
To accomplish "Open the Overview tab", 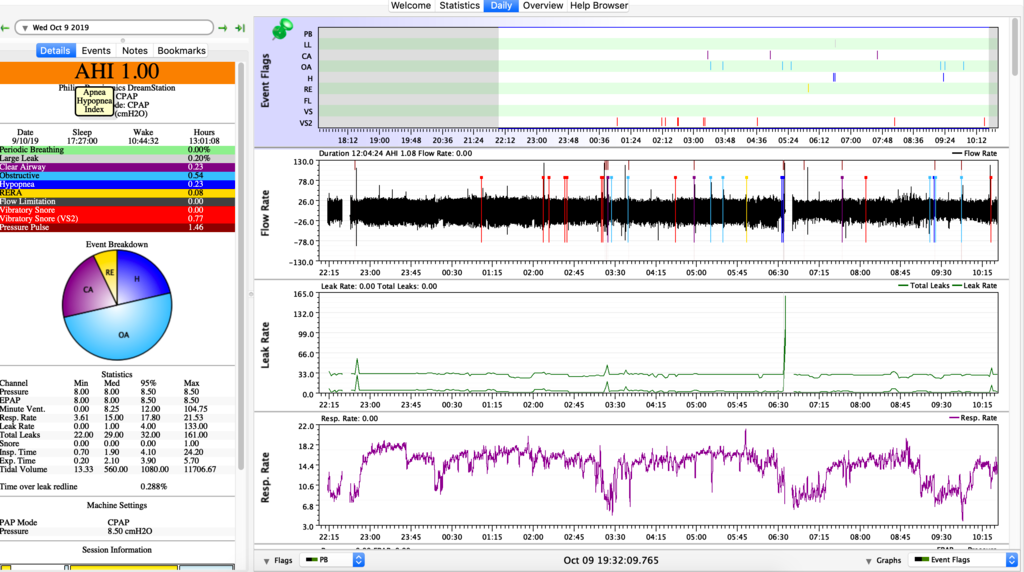I will click(x=543, y=5).
